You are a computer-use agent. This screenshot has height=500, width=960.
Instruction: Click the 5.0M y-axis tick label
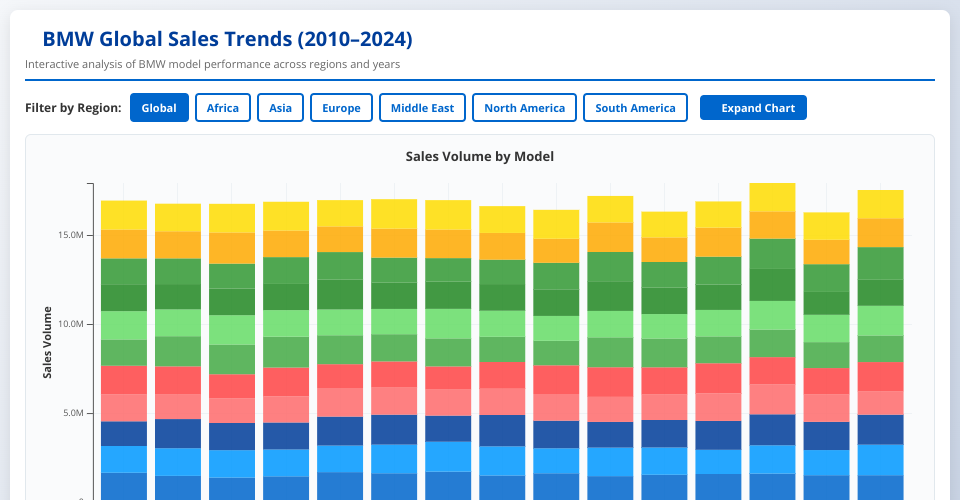pyautogui.click(x=72, y=413)
